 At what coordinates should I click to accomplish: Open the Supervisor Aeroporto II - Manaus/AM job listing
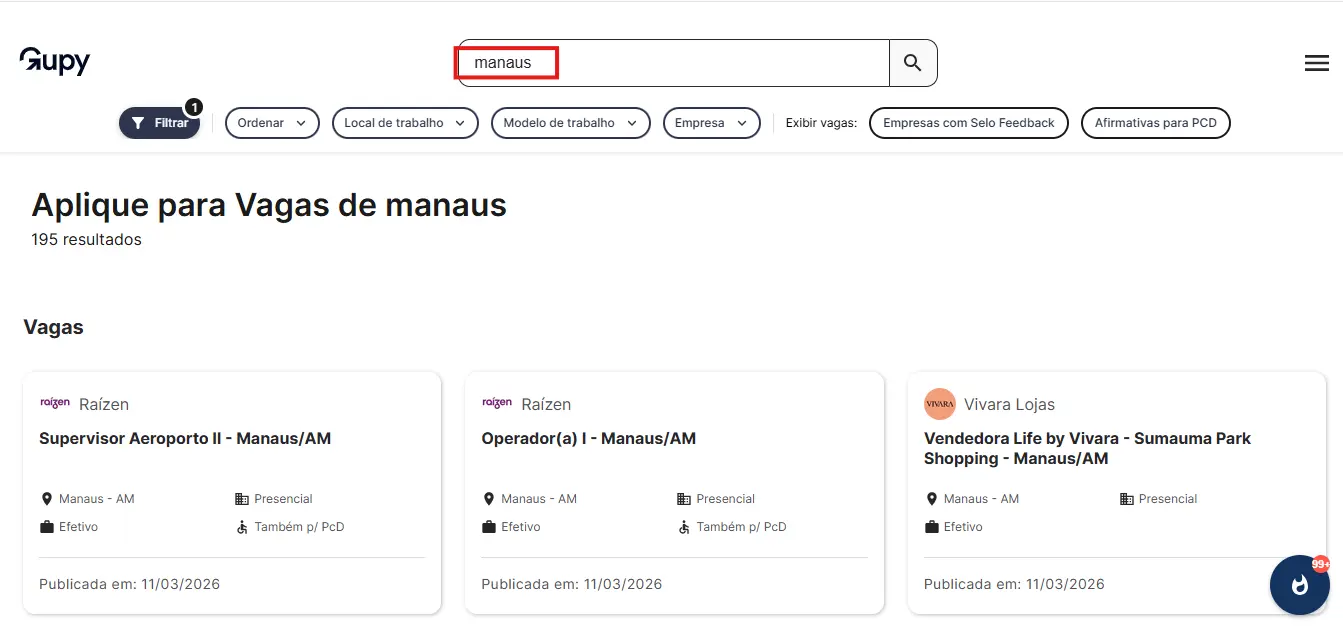[185, 438]
